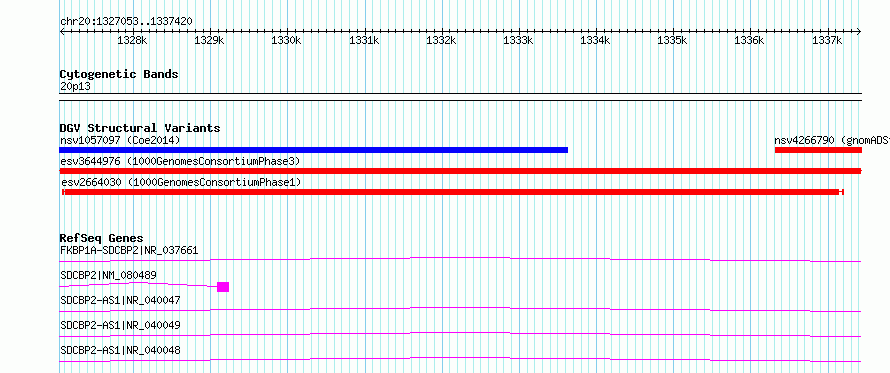Screen dimensions: 890x373
Task: Open SDCBP2-AS1|NR_040047 gene label
Action: (120, 300)
